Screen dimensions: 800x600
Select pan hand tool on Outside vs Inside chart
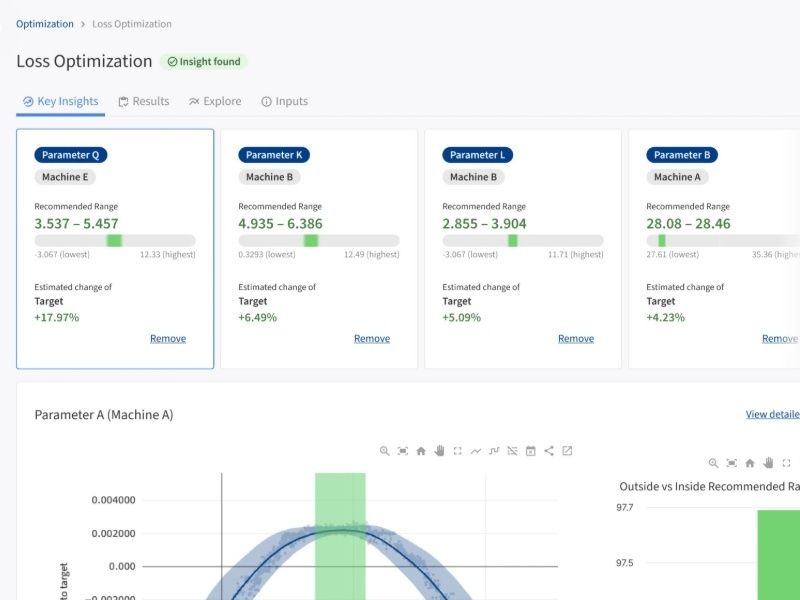pyautogui.click(x=768, y=463)
